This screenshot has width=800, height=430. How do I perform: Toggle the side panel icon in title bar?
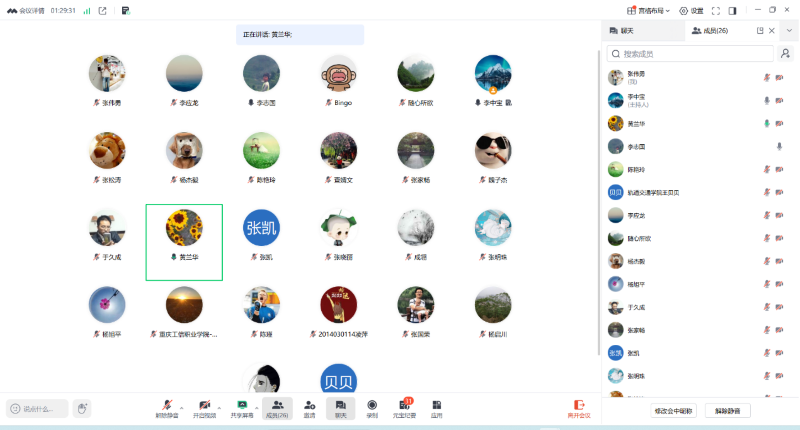(732, 11)
